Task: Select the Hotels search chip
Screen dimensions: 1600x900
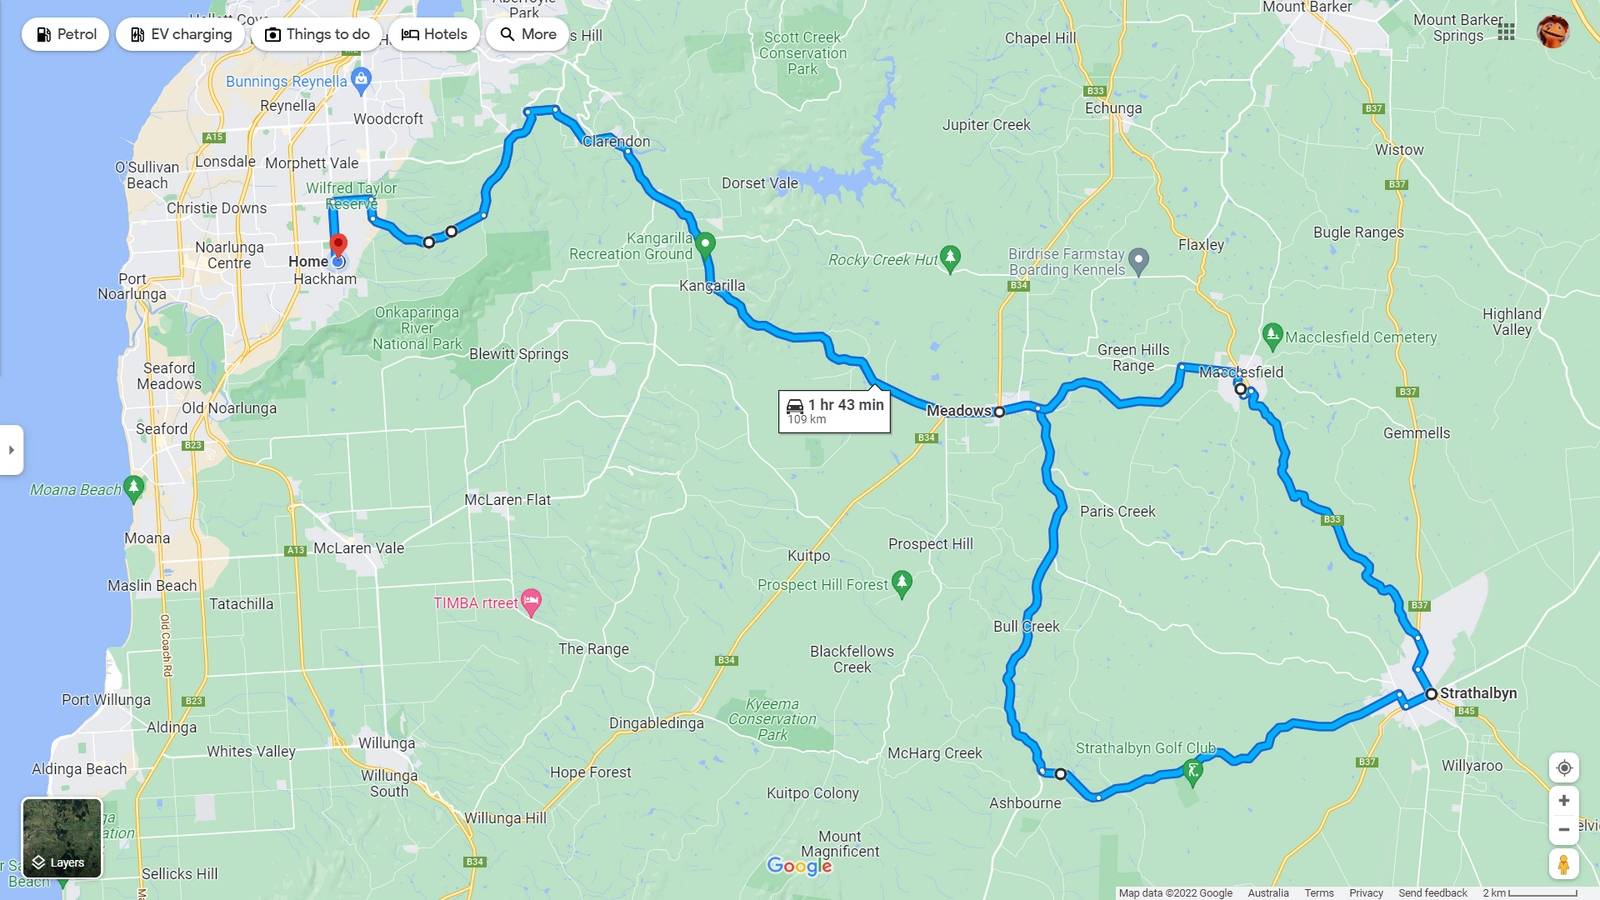Action: [434, 34]
